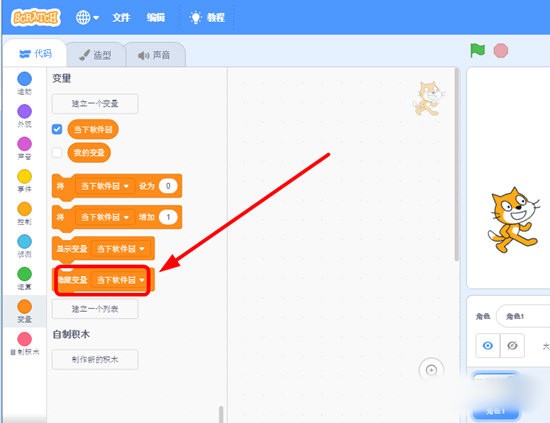Switch to the 造型 costumes tab
This screenshot has width=550, height=423.
click(95, 55)
